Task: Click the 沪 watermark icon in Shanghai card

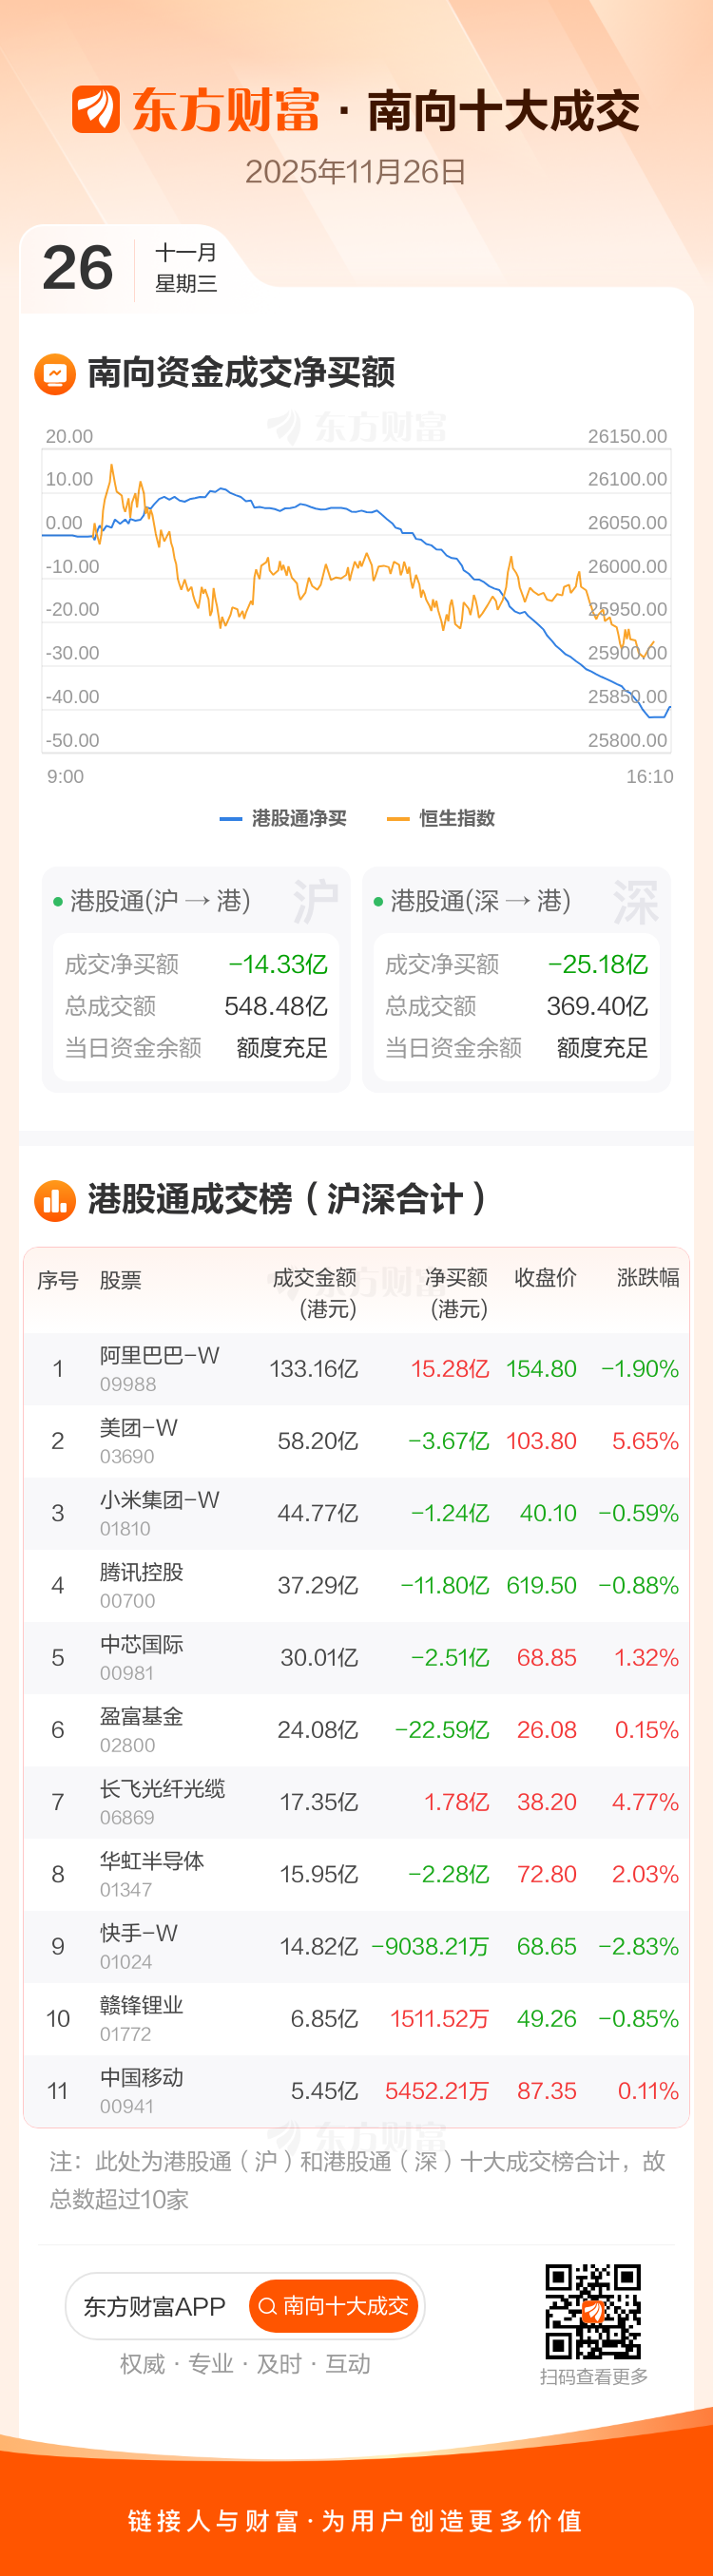Action: (315, 902)
